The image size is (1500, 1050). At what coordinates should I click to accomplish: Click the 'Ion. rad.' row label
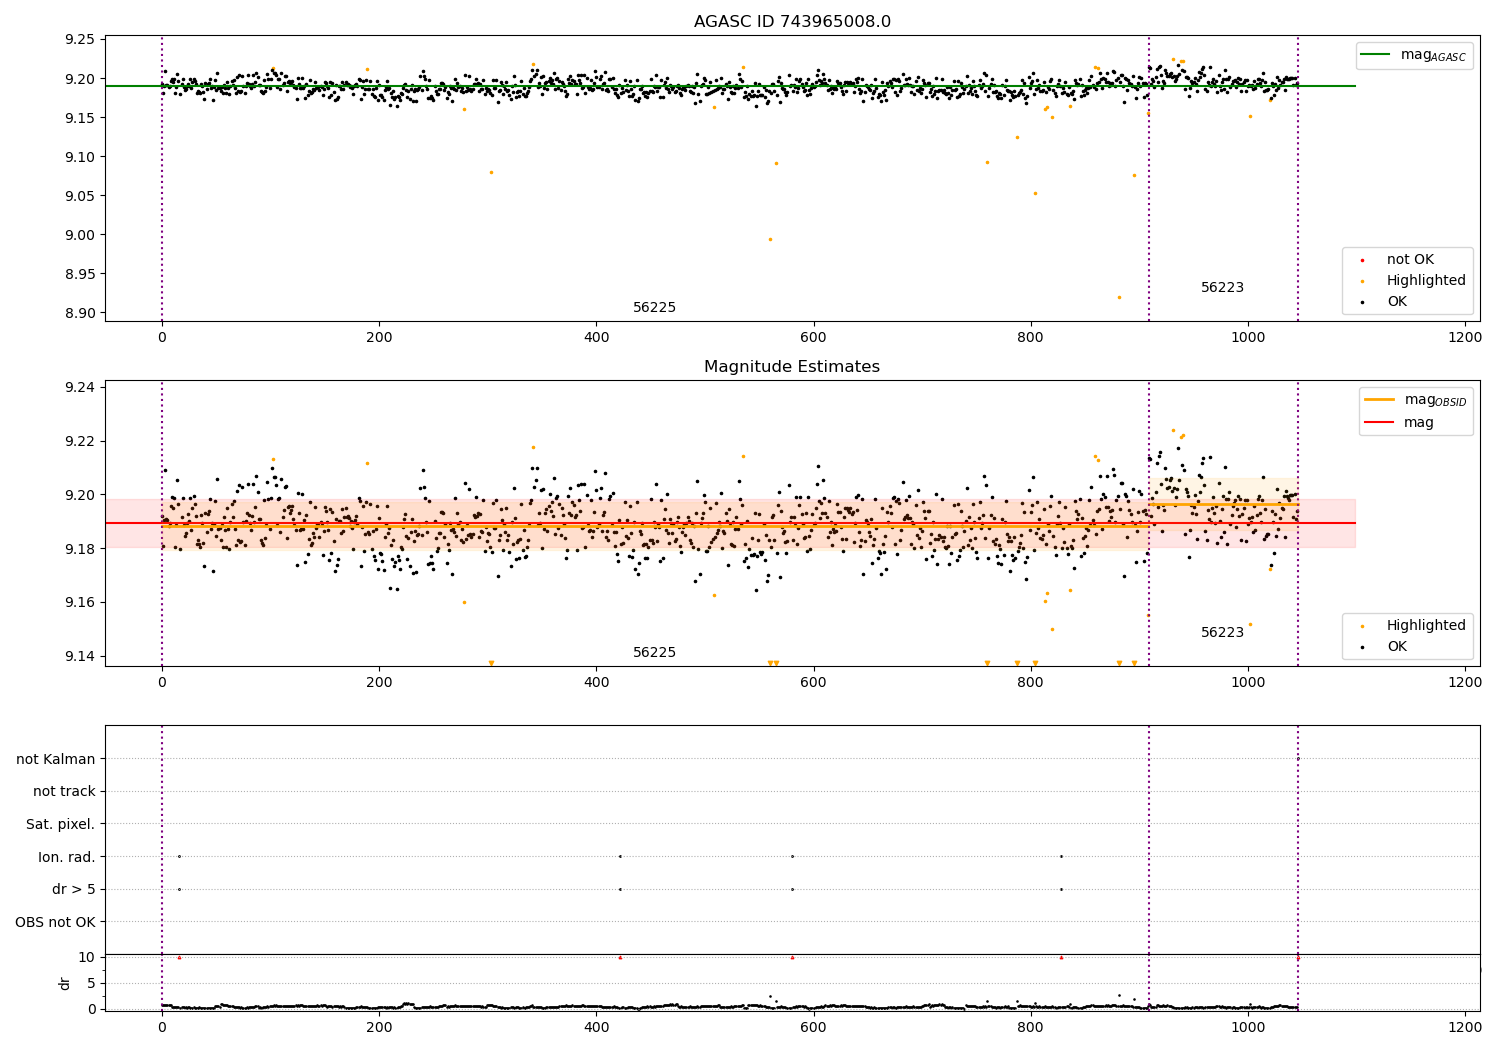(67, 857)
